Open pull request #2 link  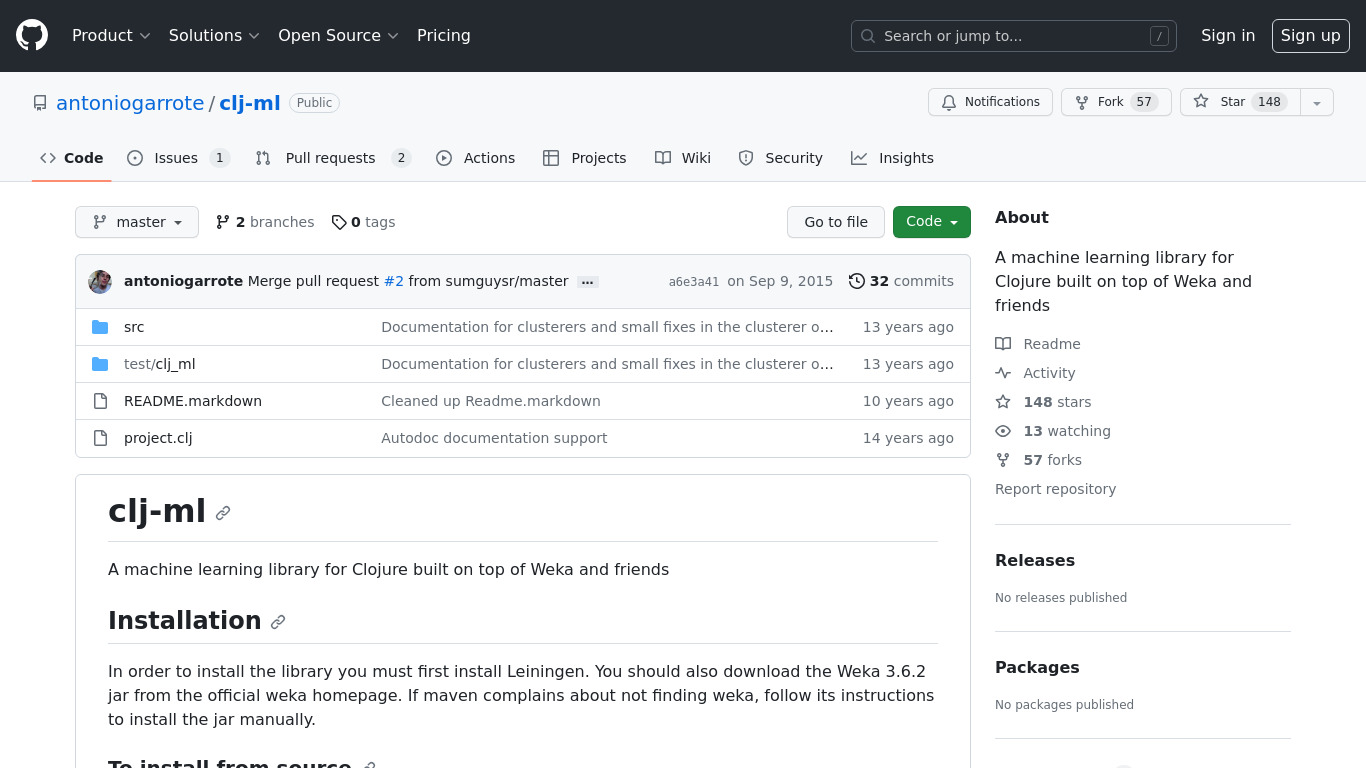[x=394, y=281]
